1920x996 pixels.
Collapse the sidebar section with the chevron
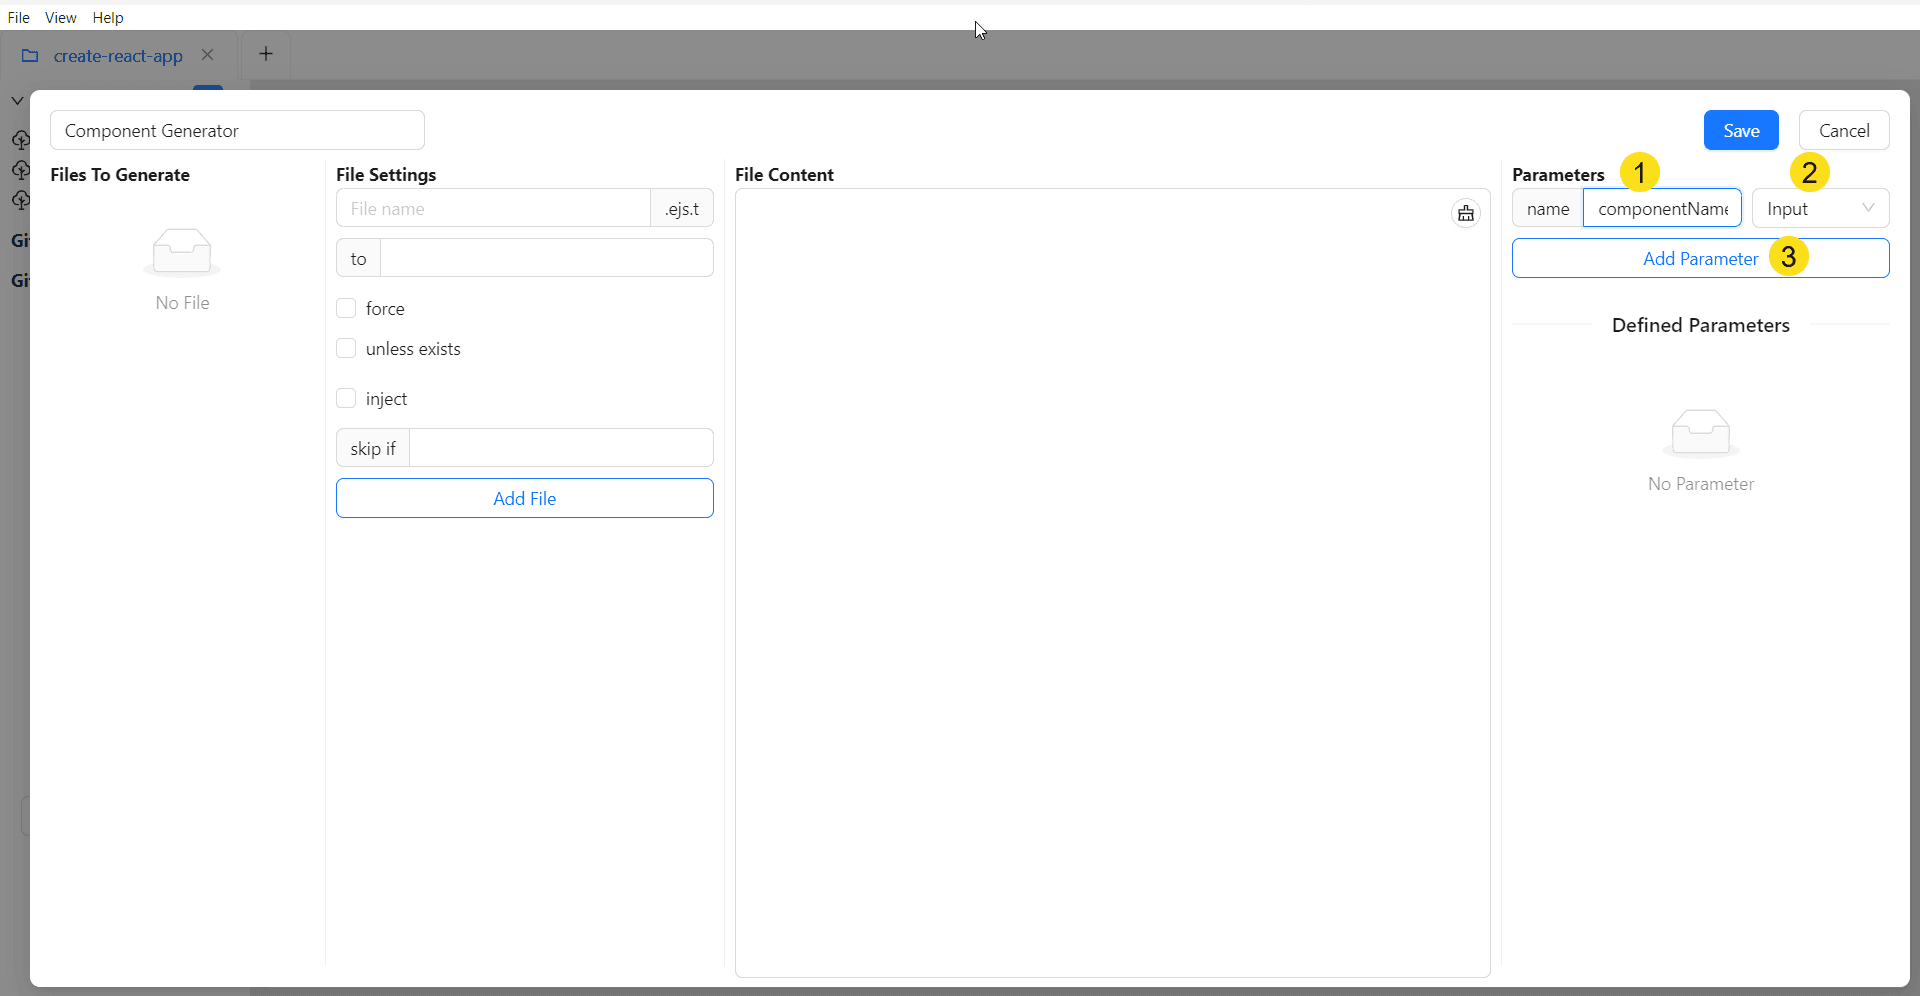tap(17, 100)
